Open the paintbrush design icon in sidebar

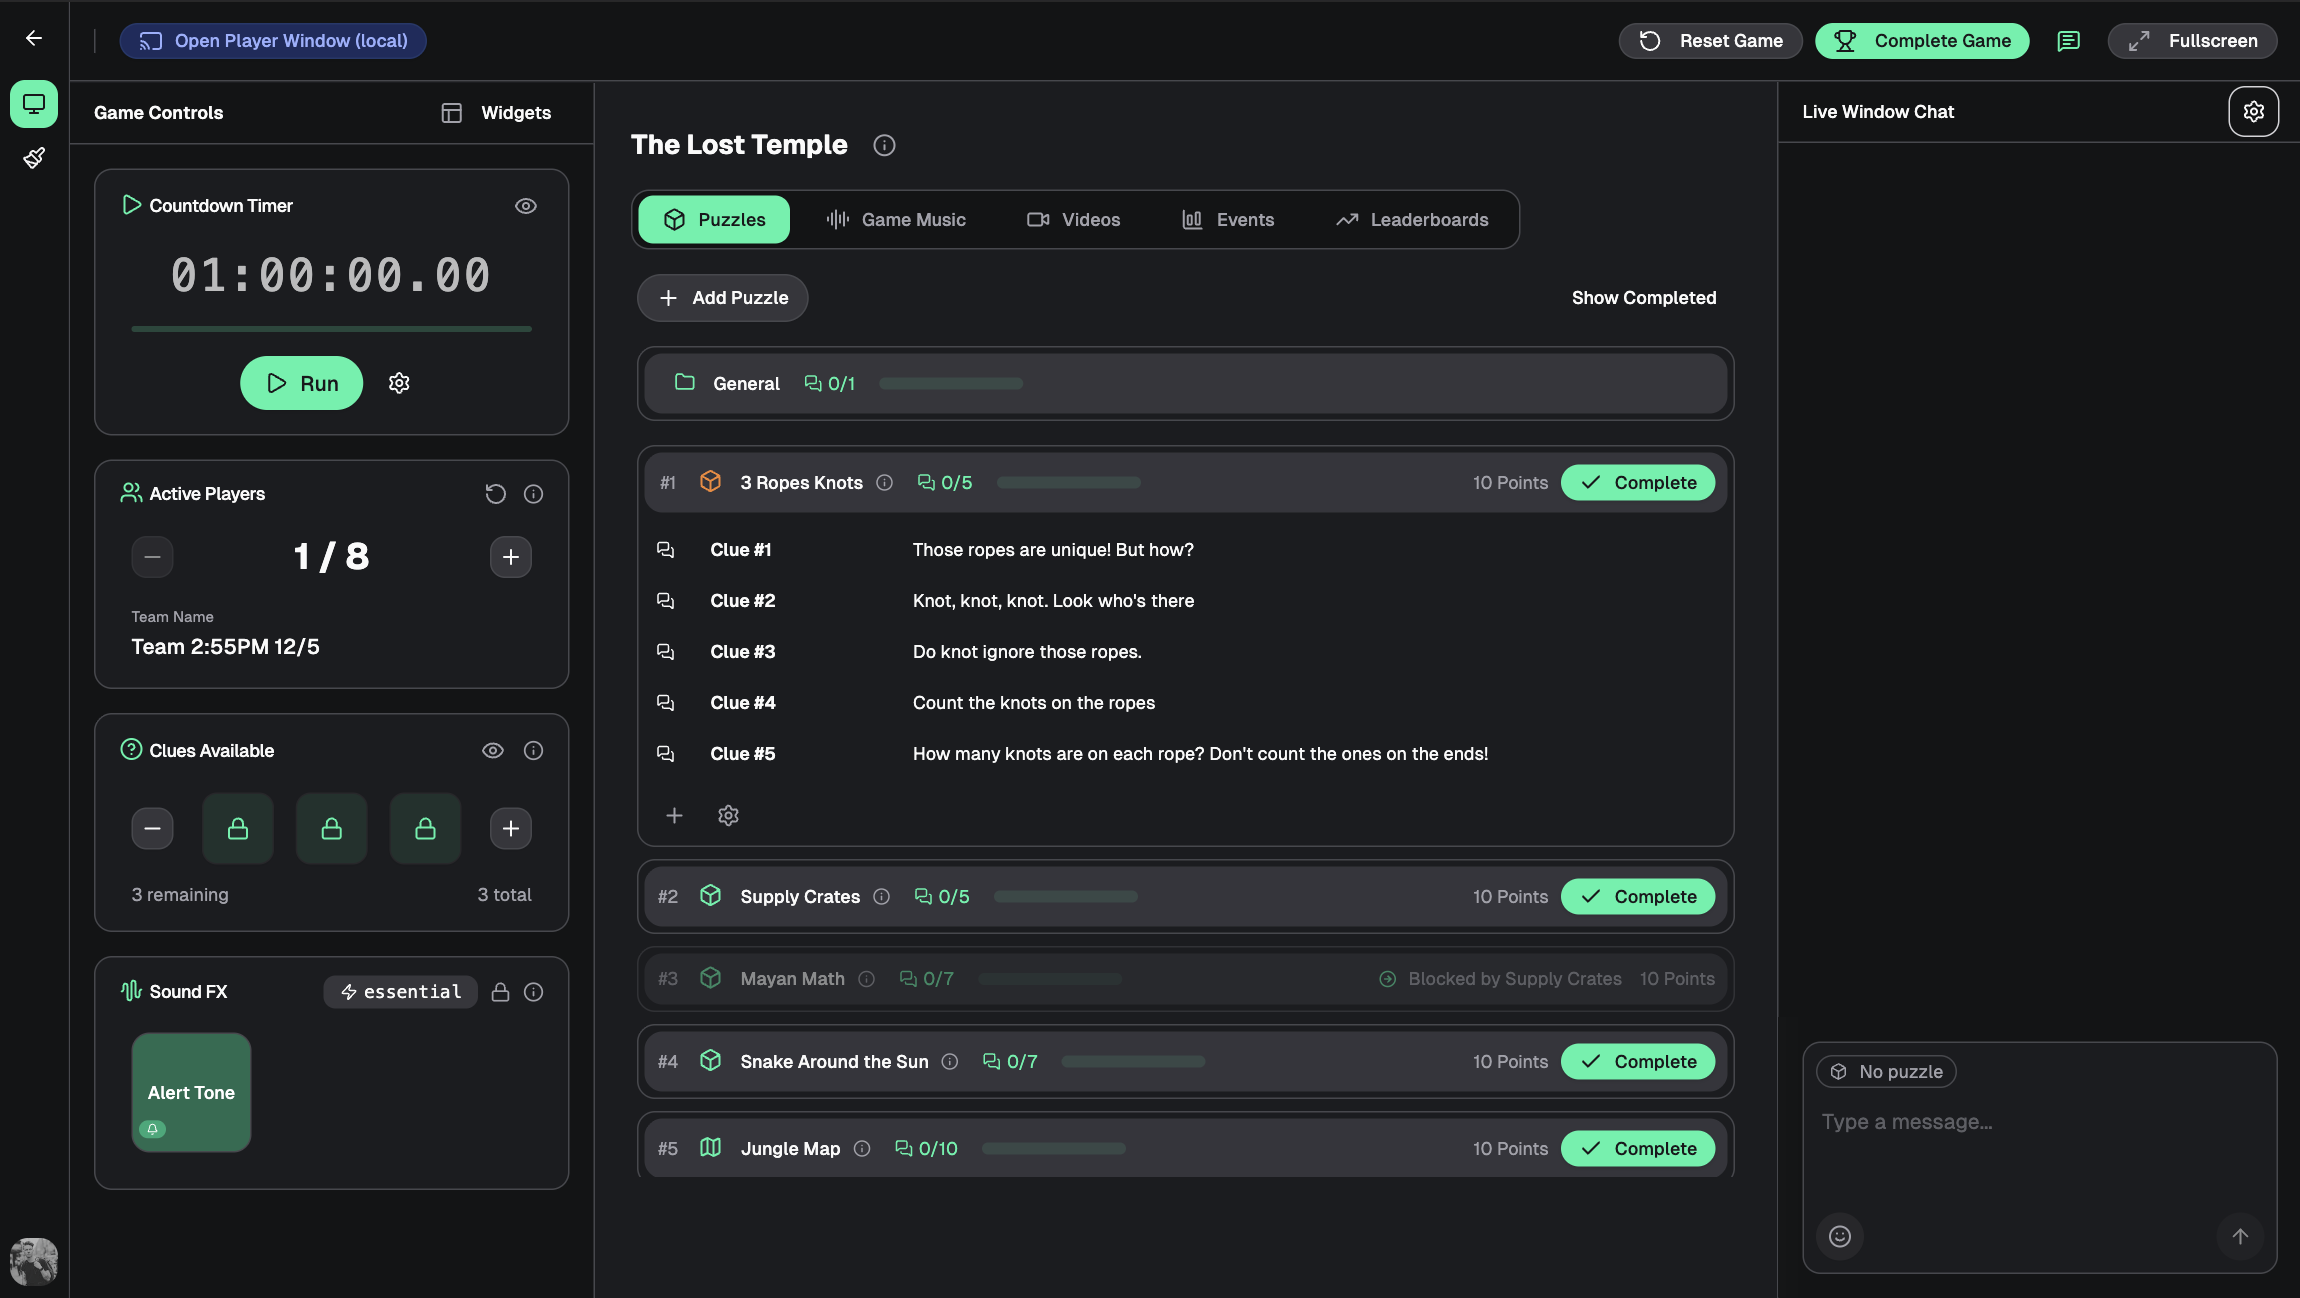[34, 158]
